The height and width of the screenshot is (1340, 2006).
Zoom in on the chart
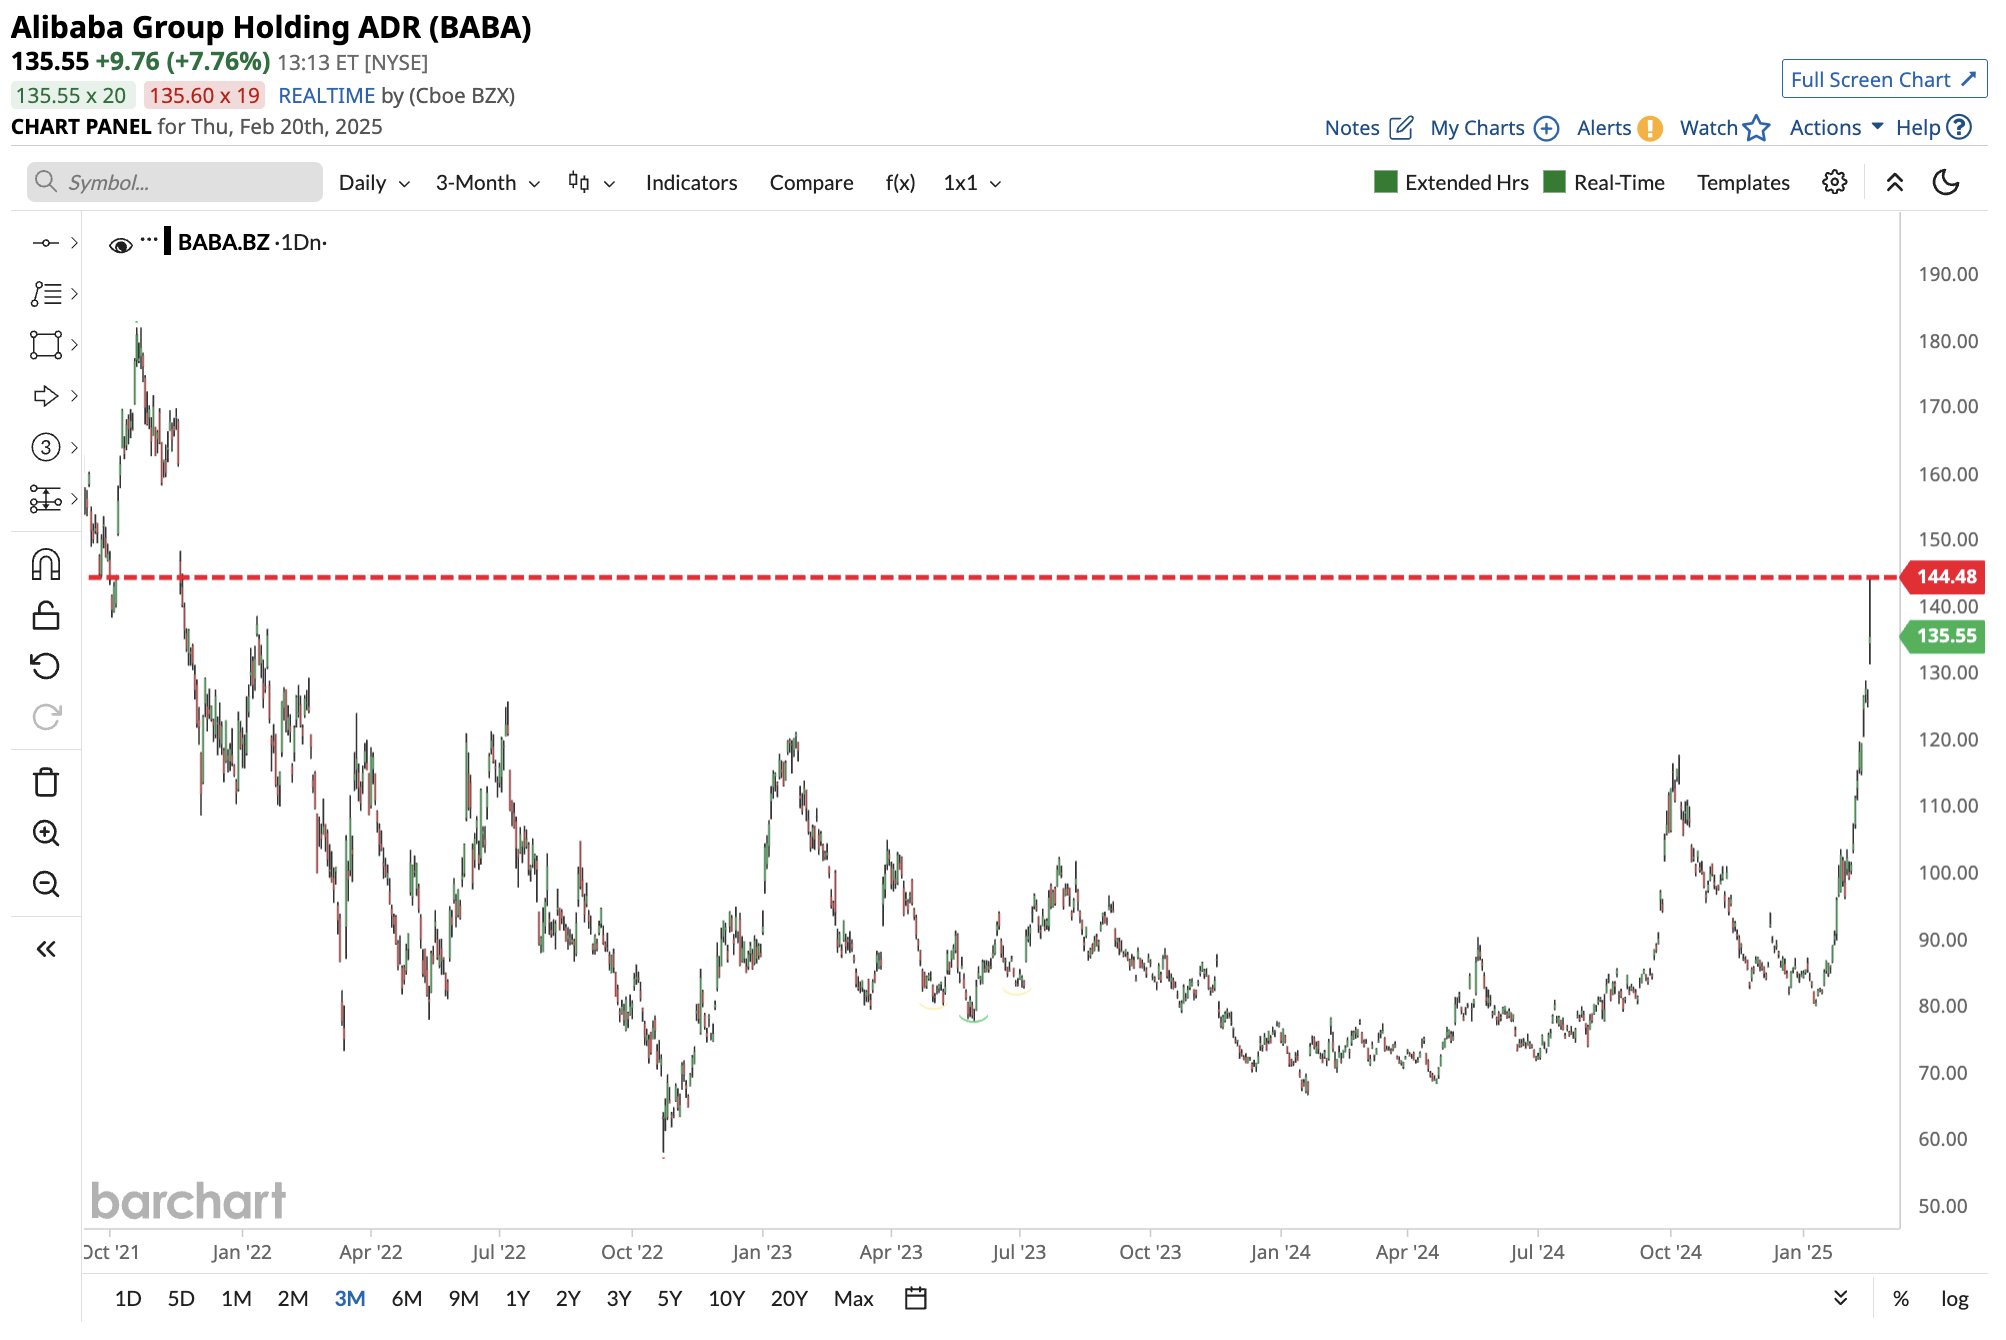click(46, 833)
